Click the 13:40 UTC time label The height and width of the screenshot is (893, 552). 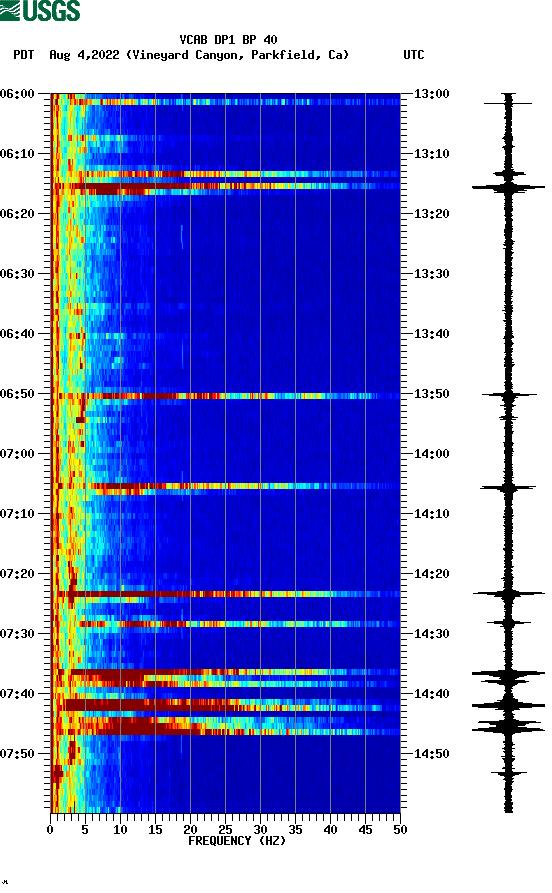431,334
